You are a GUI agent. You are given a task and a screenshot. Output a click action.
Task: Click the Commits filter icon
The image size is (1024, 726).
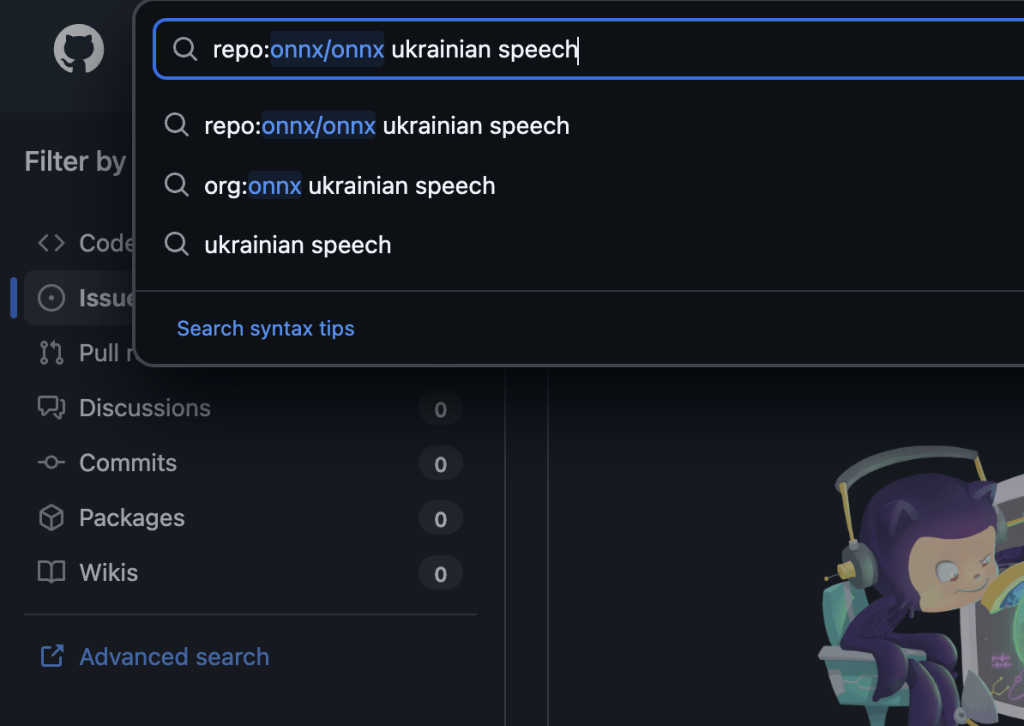[51, 463]
